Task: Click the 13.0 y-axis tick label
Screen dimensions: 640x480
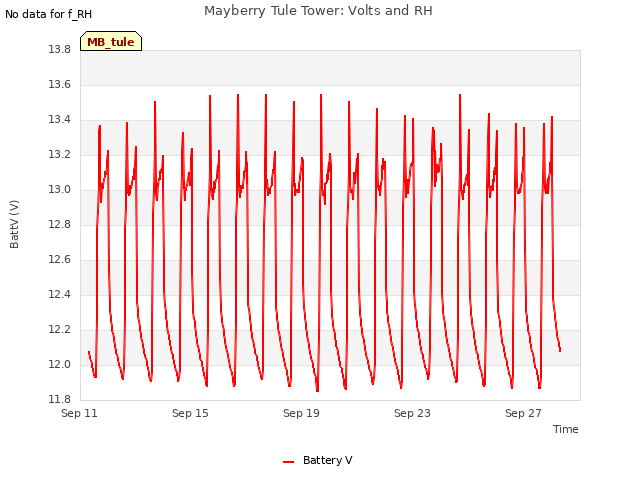Action: 60,189
